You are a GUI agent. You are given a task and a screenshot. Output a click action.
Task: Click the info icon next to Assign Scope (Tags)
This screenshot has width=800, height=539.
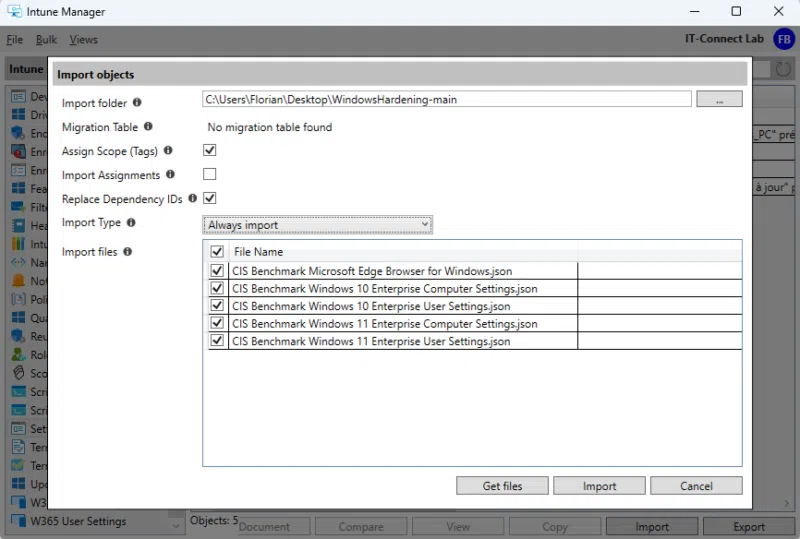tap(168, 150)
